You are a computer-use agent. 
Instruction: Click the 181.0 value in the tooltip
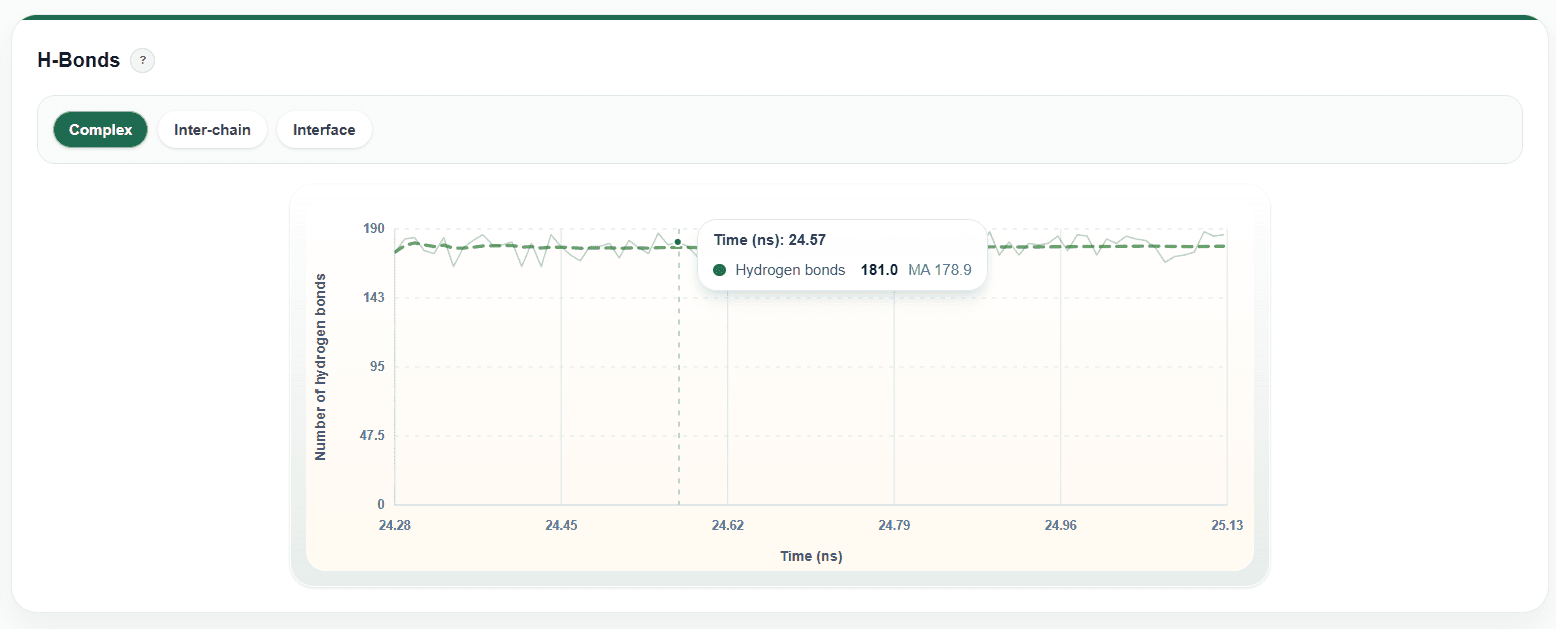point(879,270)
